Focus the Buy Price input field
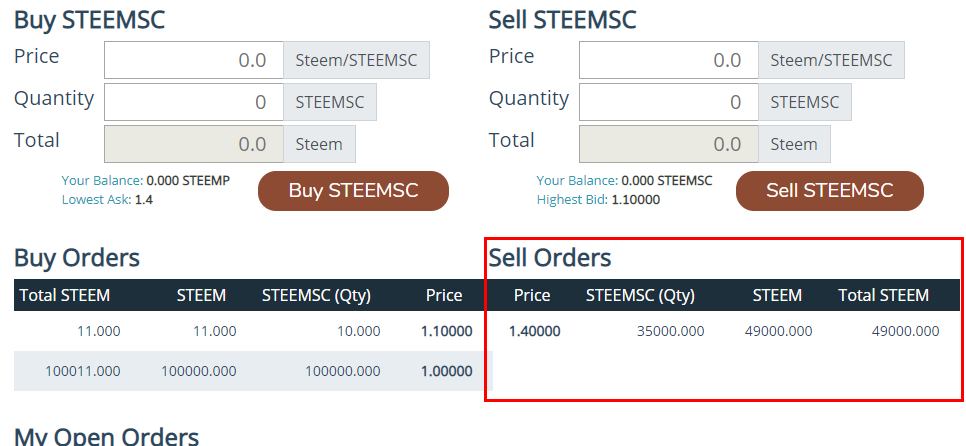The image size is (966, 446). [x=194, y=60]
